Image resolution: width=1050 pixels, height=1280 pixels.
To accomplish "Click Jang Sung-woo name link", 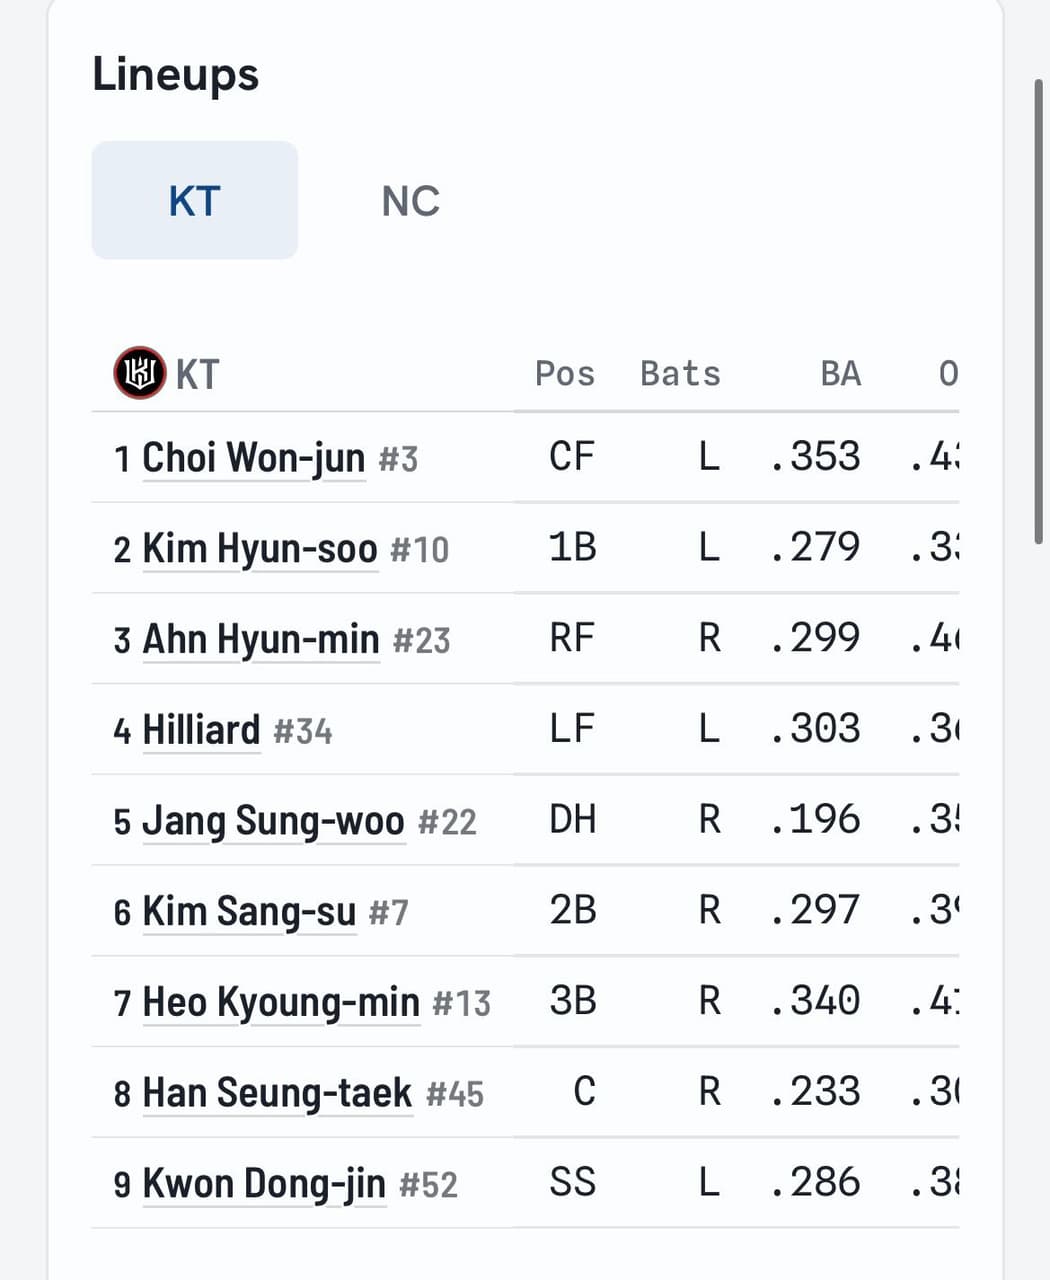I will click(x=274, y=822).
